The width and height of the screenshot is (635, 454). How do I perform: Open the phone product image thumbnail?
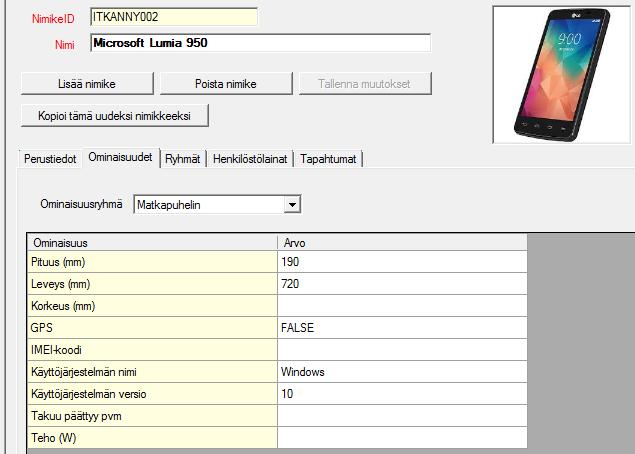click(562, 75)
